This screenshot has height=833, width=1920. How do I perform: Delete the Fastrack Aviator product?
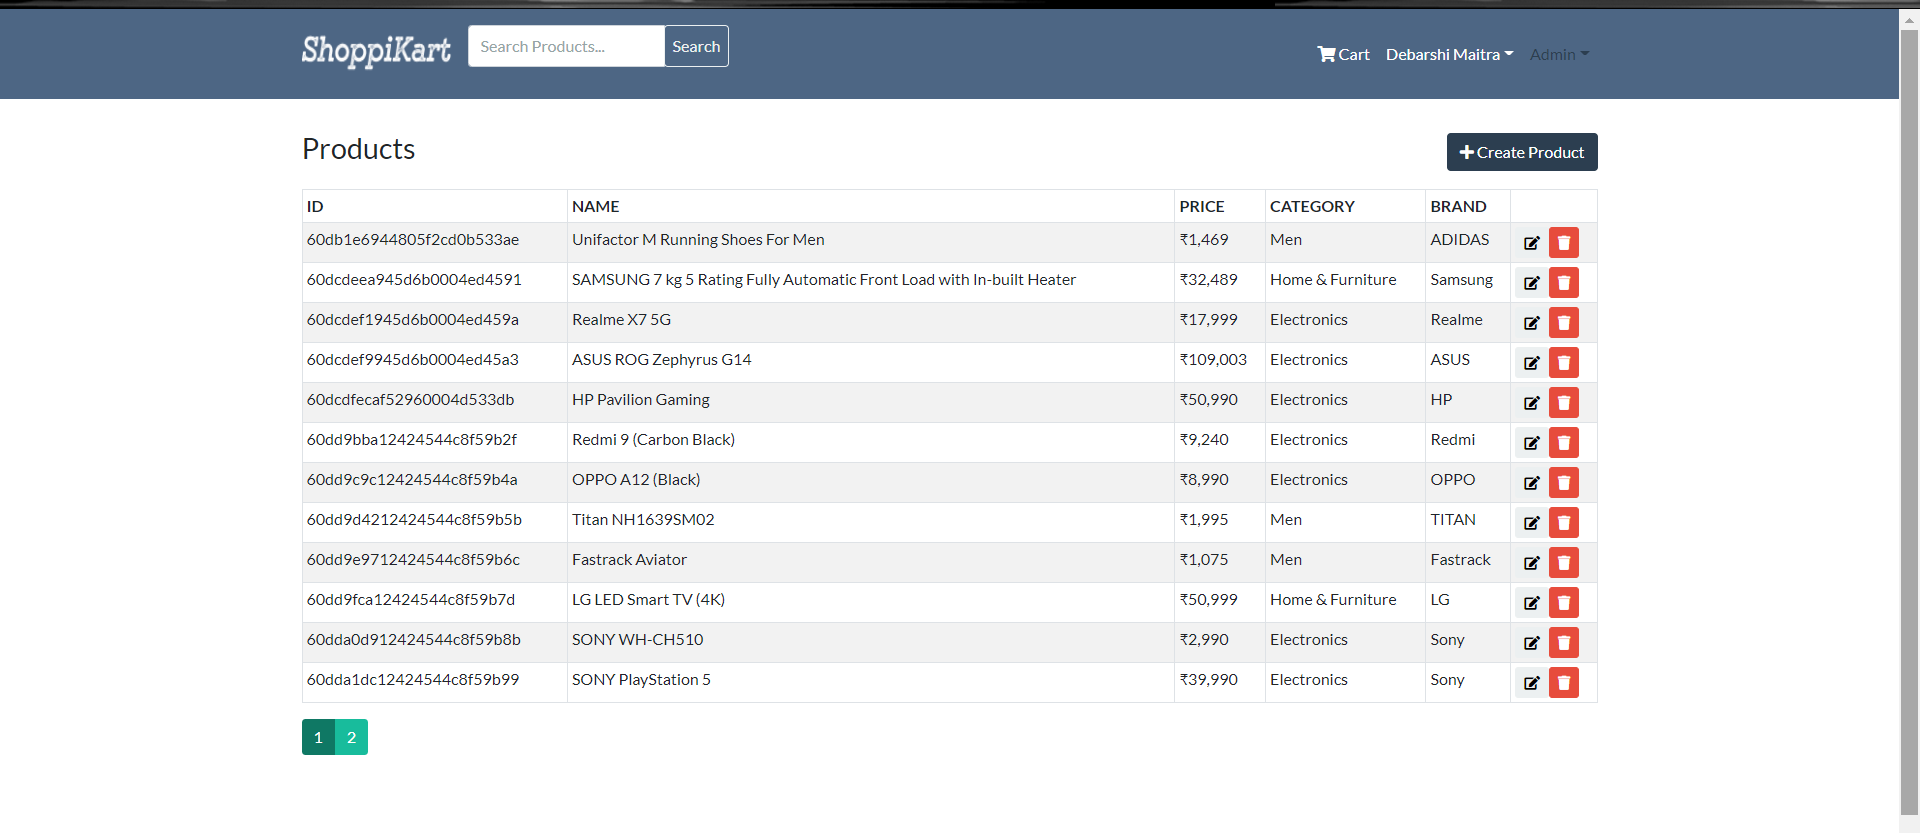[x=1564, y=563]
